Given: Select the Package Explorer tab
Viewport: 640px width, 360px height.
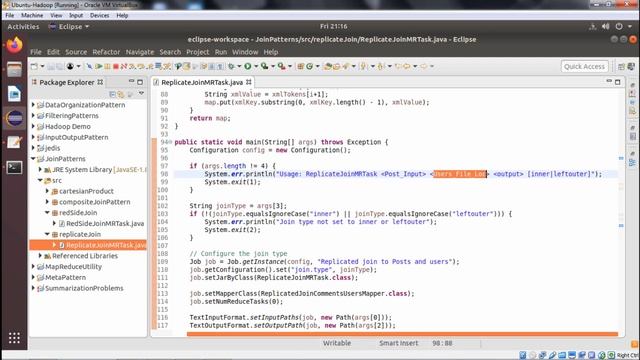Looking at the screenshot, I should [67, 82].
